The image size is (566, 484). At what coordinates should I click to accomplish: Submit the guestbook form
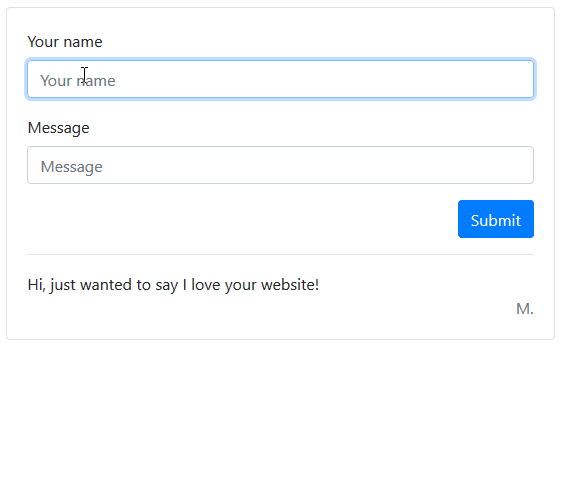coord(496,219)
